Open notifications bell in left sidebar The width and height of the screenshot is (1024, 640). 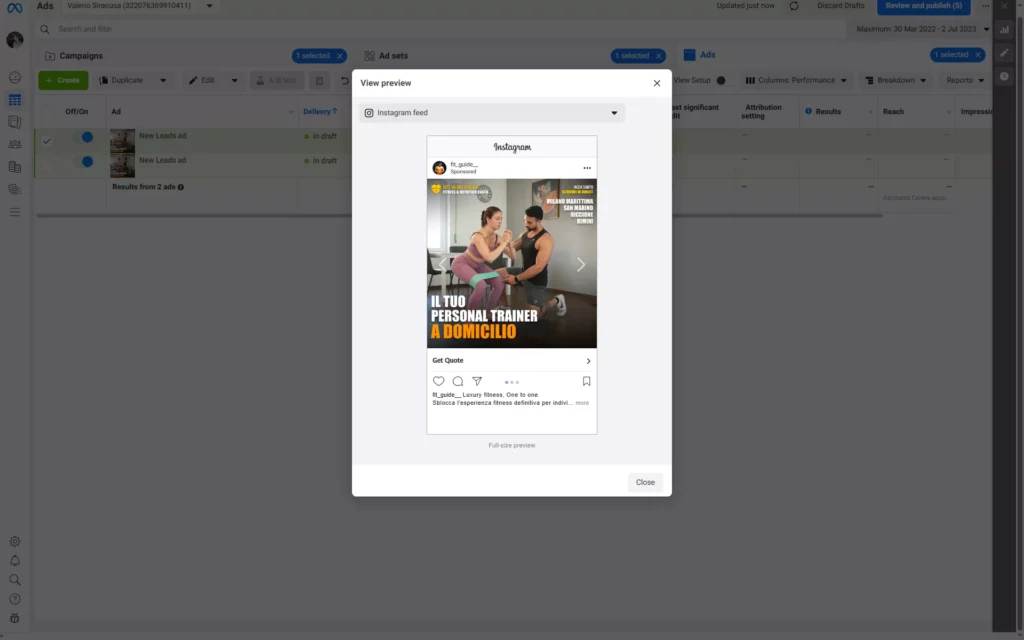click(x=14, y=560)
